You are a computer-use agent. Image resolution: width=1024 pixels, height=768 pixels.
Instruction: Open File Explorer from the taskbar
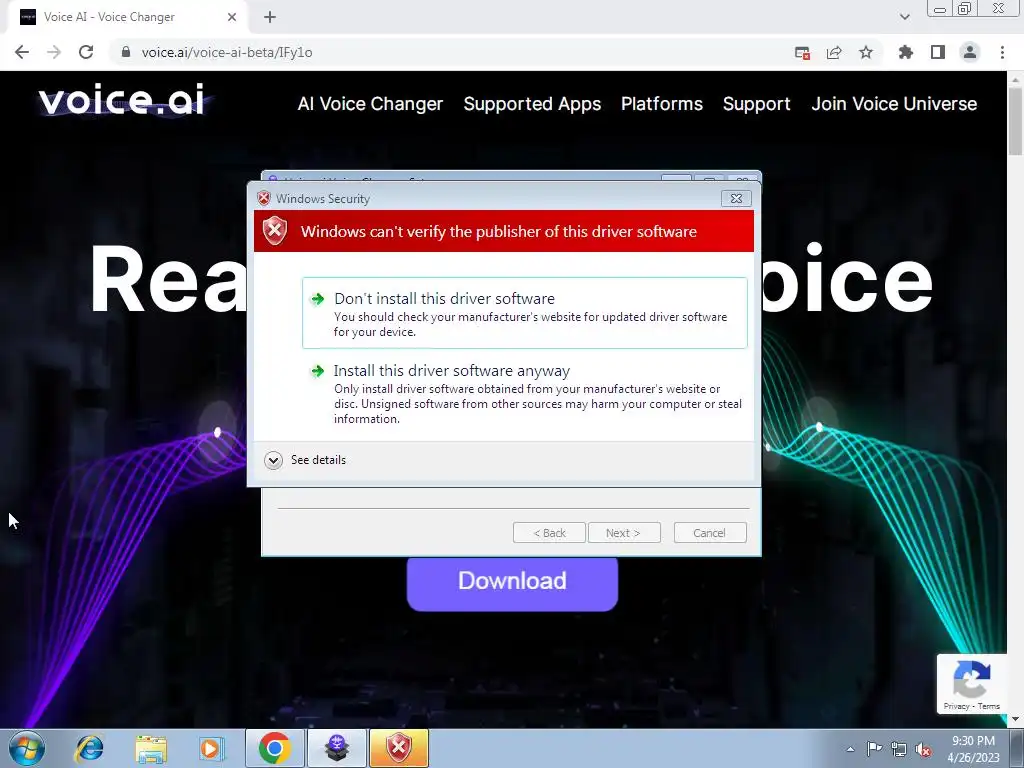coord(151,748)
